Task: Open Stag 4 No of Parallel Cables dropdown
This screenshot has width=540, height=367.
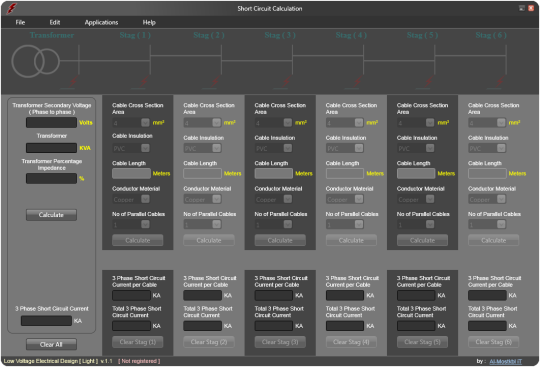Action: (x=345, y=224)
